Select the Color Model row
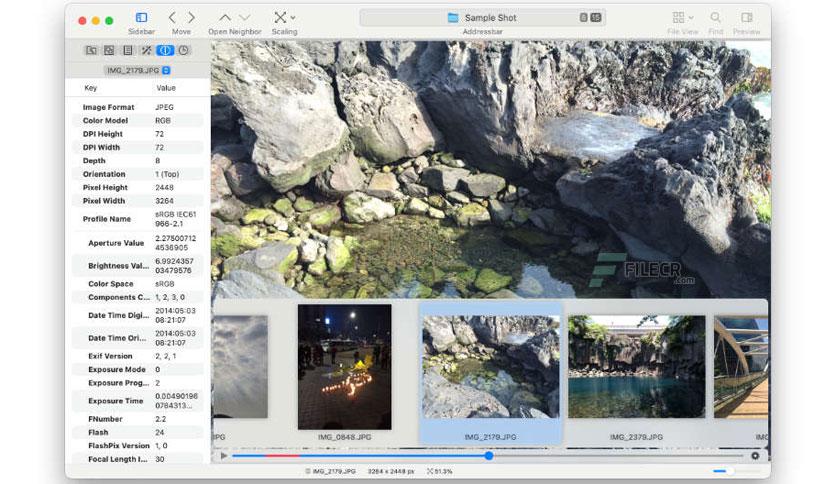 [x=138, y=120]
